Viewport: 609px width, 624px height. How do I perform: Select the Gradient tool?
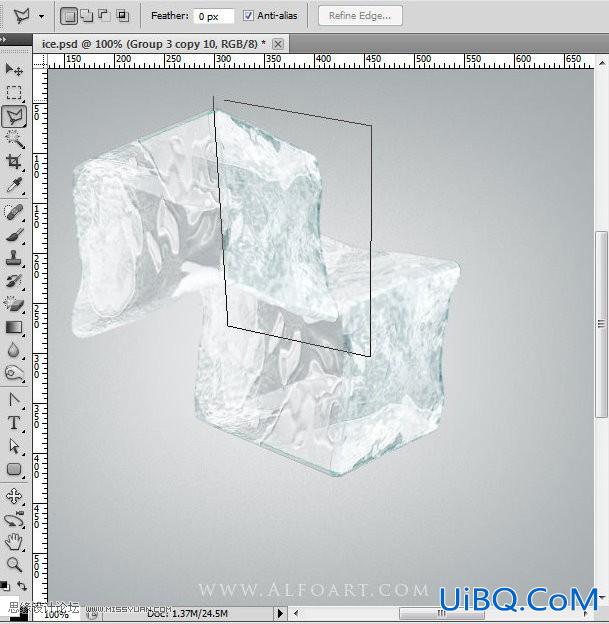pos(14,327)
